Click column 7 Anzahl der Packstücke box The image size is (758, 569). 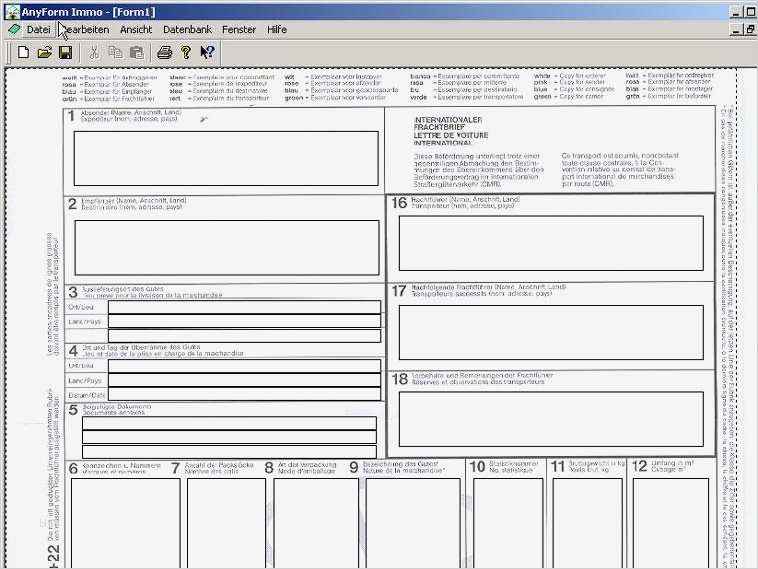[x=226, y=523]
